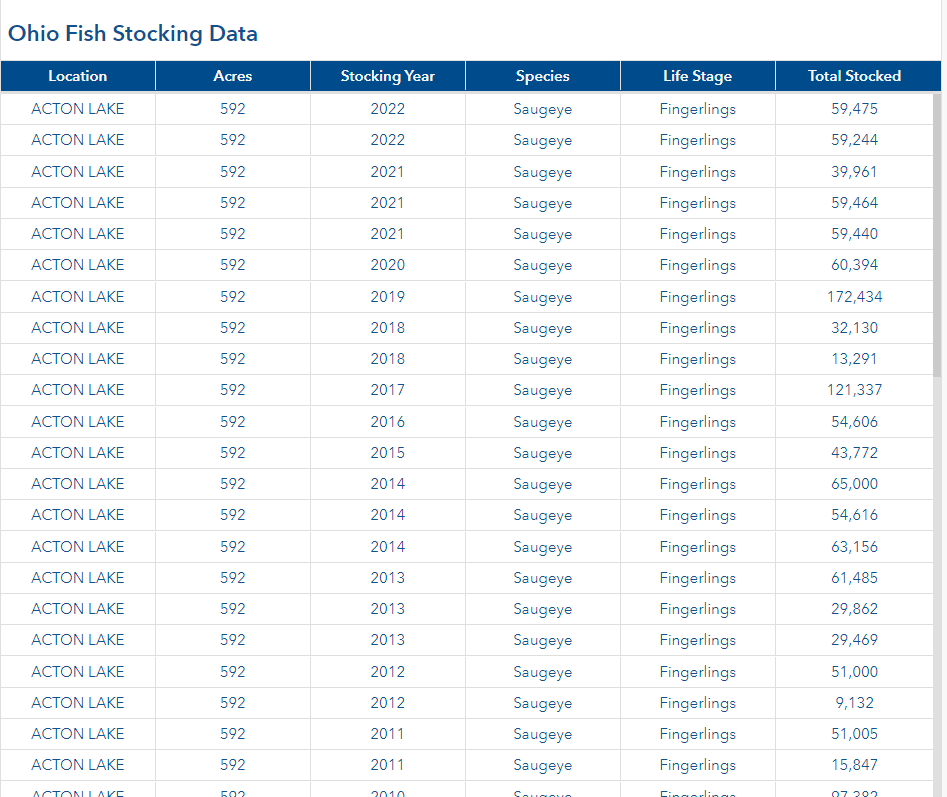The image size is (947, 797).
Task: Click acres 592 in the 51,005 row
Action: 233,734
